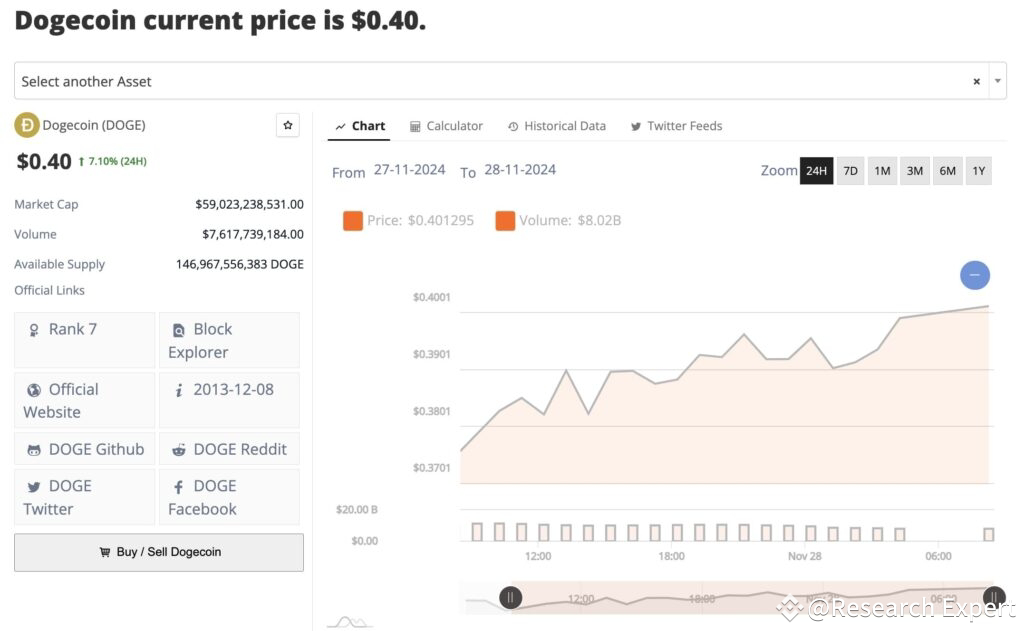Click the blue zoom-out minus button
This screenshot has height=631, width=1024.
(x=974, y=275)
